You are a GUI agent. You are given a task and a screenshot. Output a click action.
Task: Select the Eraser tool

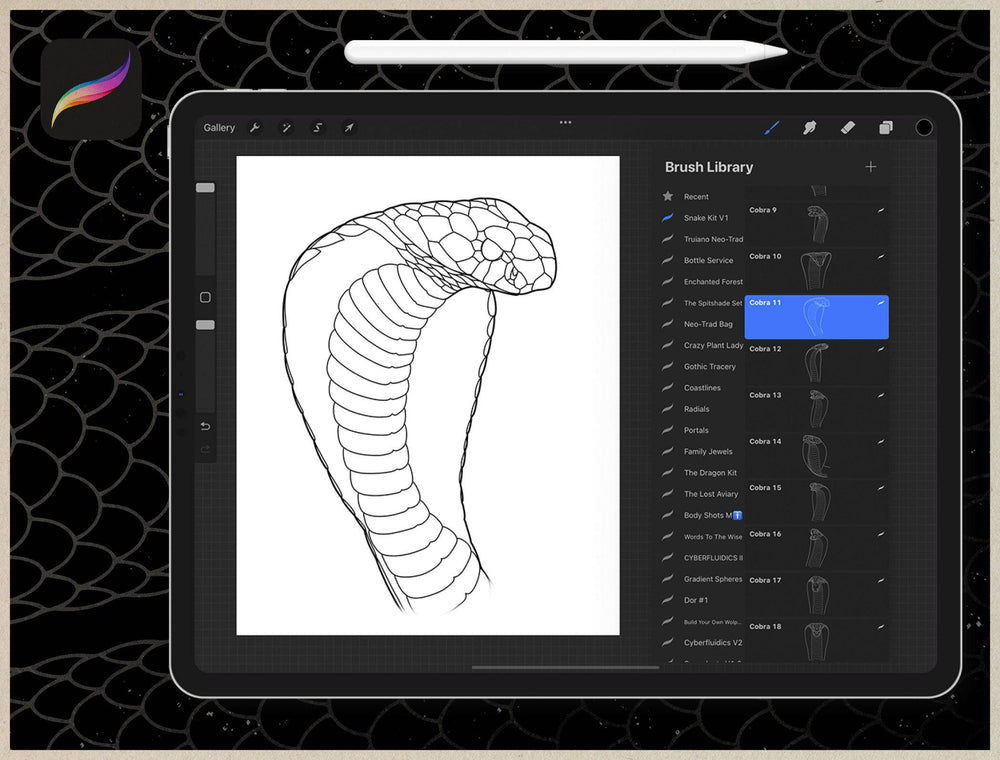coord(846,128)
